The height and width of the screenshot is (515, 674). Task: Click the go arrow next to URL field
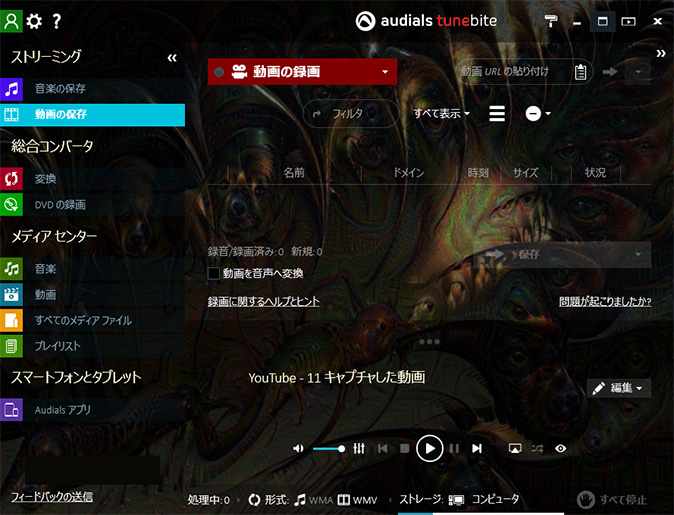coord(610,71)
